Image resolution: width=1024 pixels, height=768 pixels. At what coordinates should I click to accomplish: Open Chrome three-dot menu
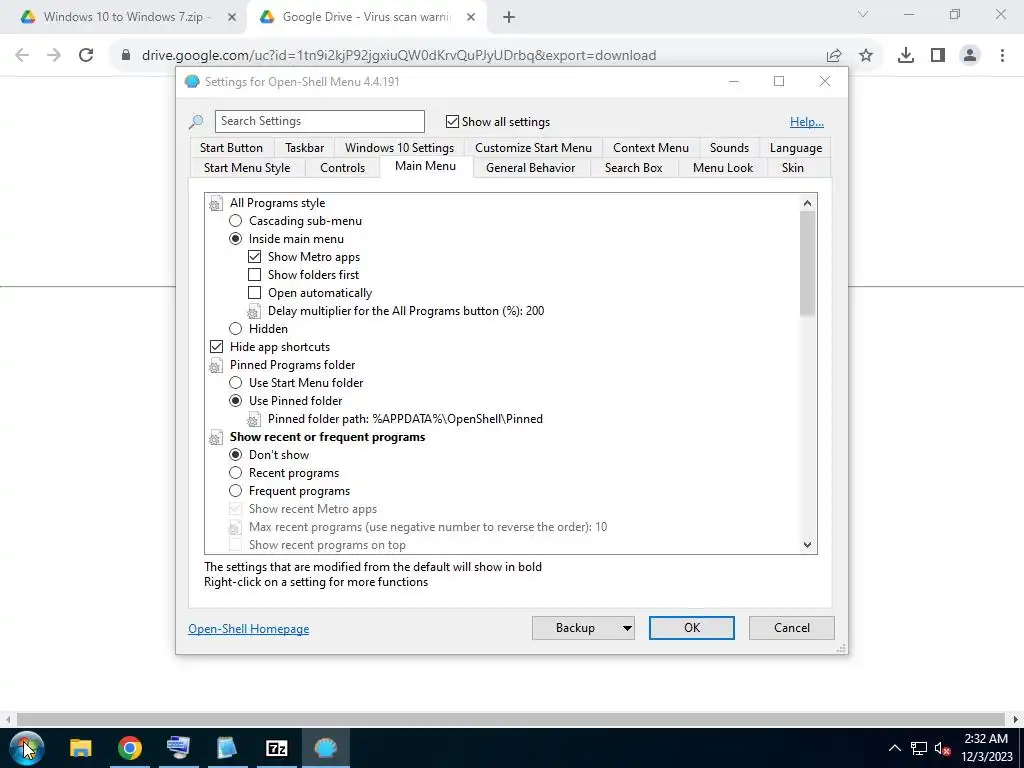point(1002,56)
